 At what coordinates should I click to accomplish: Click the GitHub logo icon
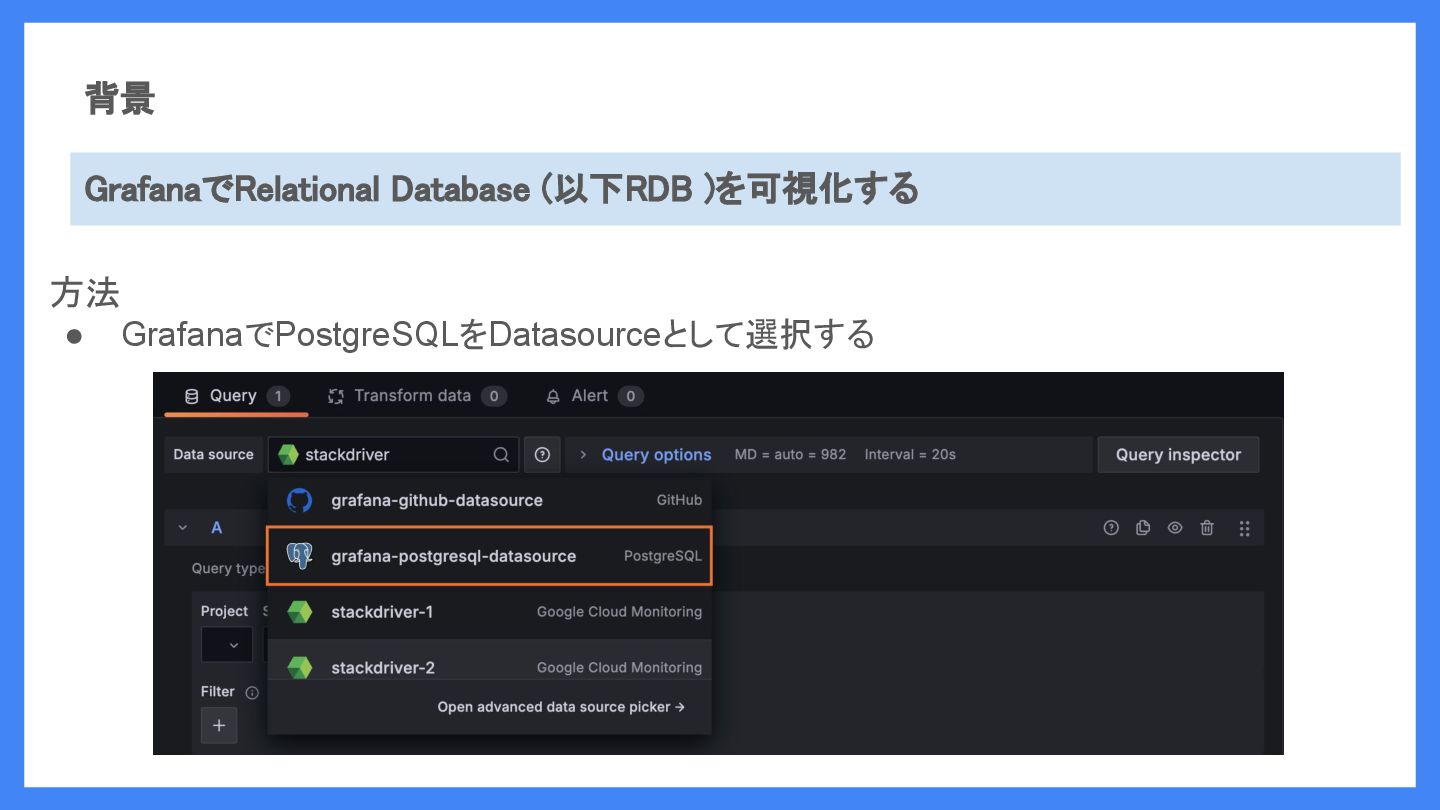(x=299, y=500)
